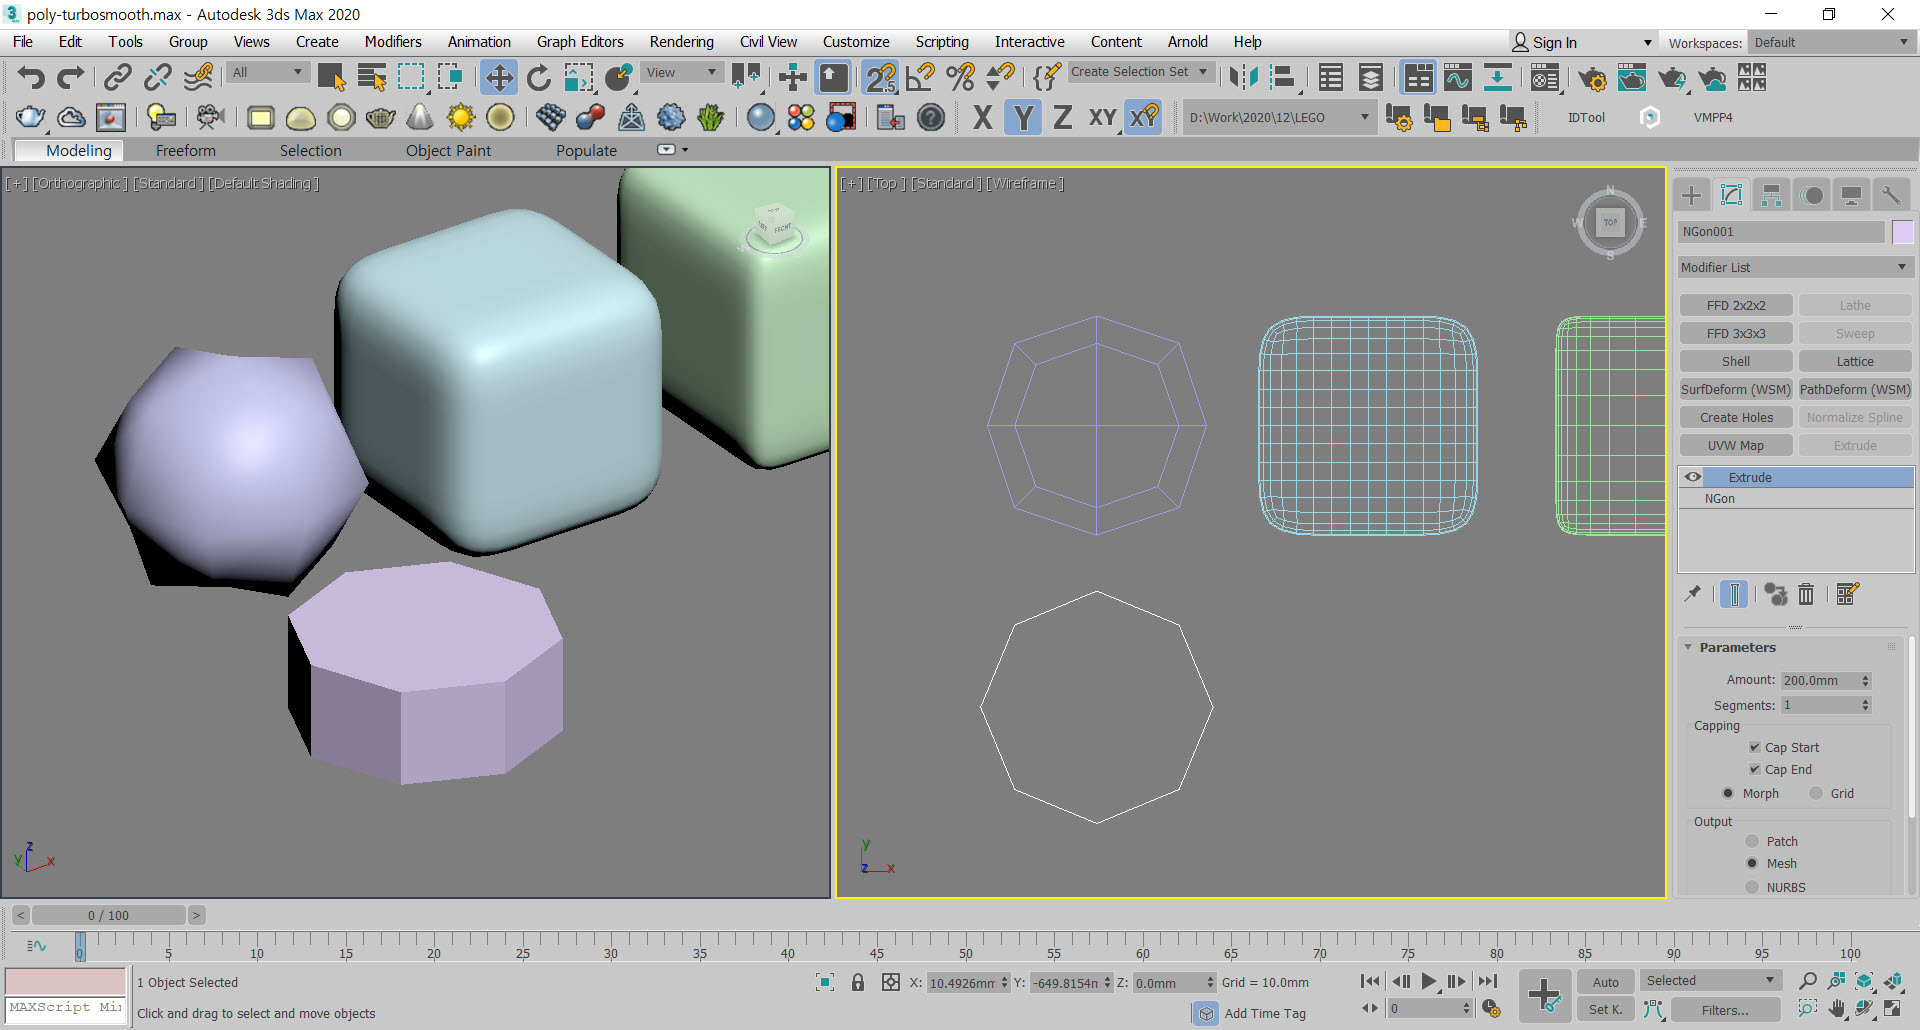Click the UVW Map modifier button
Viewport: 1920px width, 1030px height.
[1736, 445]
